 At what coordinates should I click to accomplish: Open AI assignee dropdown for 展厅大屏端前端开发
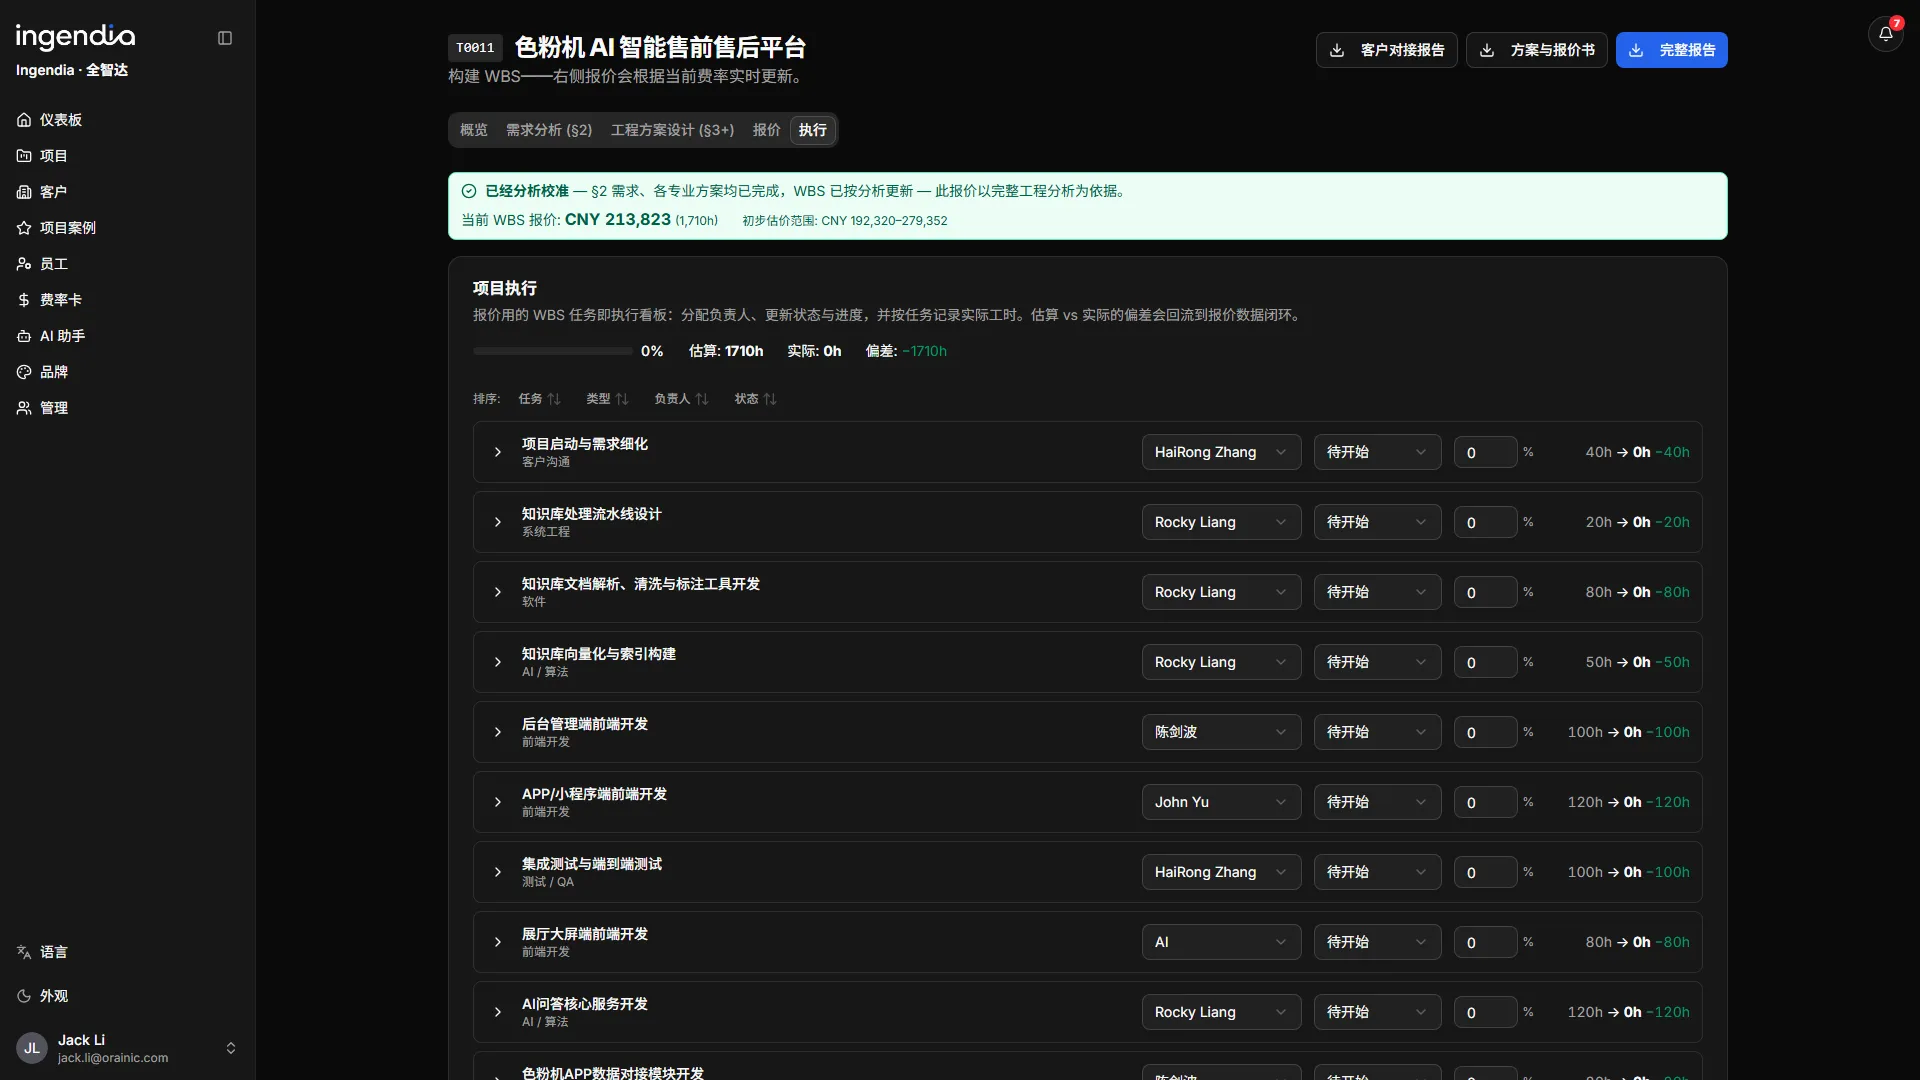(x=1221, y=942)
